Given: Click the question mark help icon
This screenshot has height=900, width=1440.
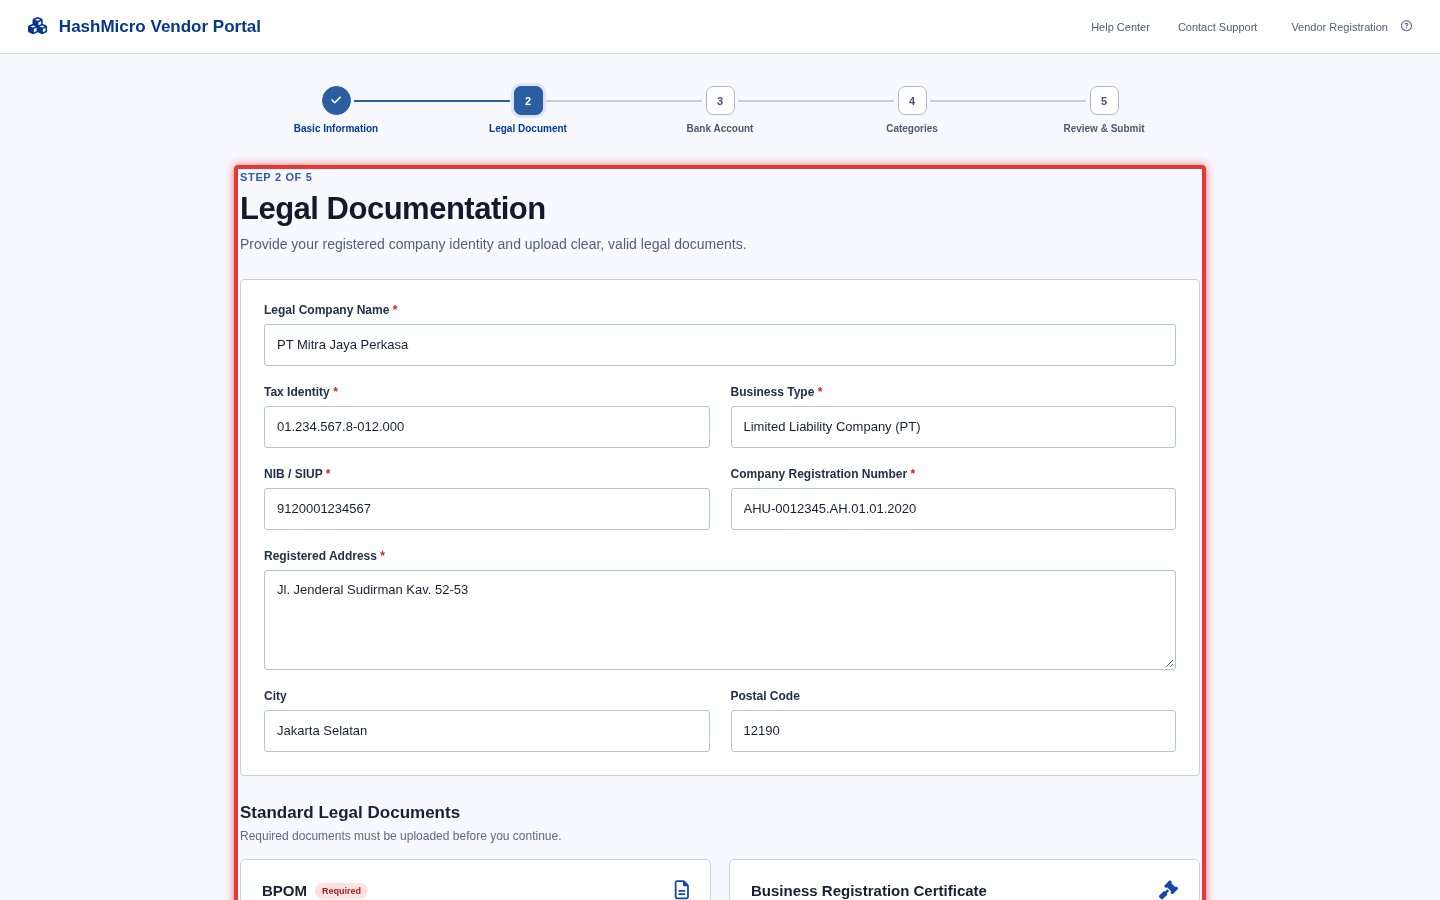Looking at the screenshot, I should pyautogui.click(x=1406, y=26).
